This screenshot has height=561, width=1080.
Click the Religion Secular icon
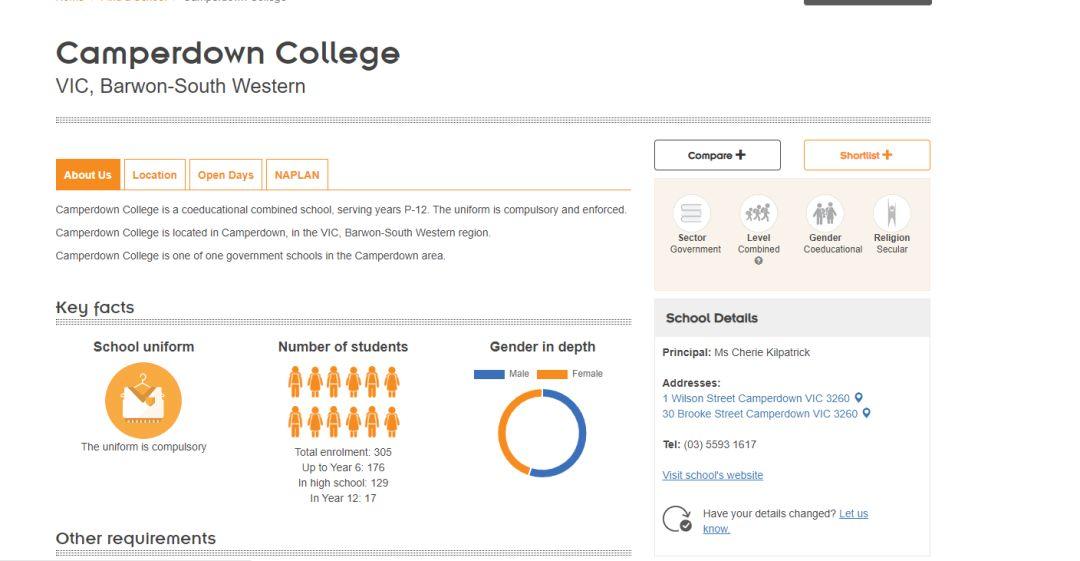[x=891, y=213]
